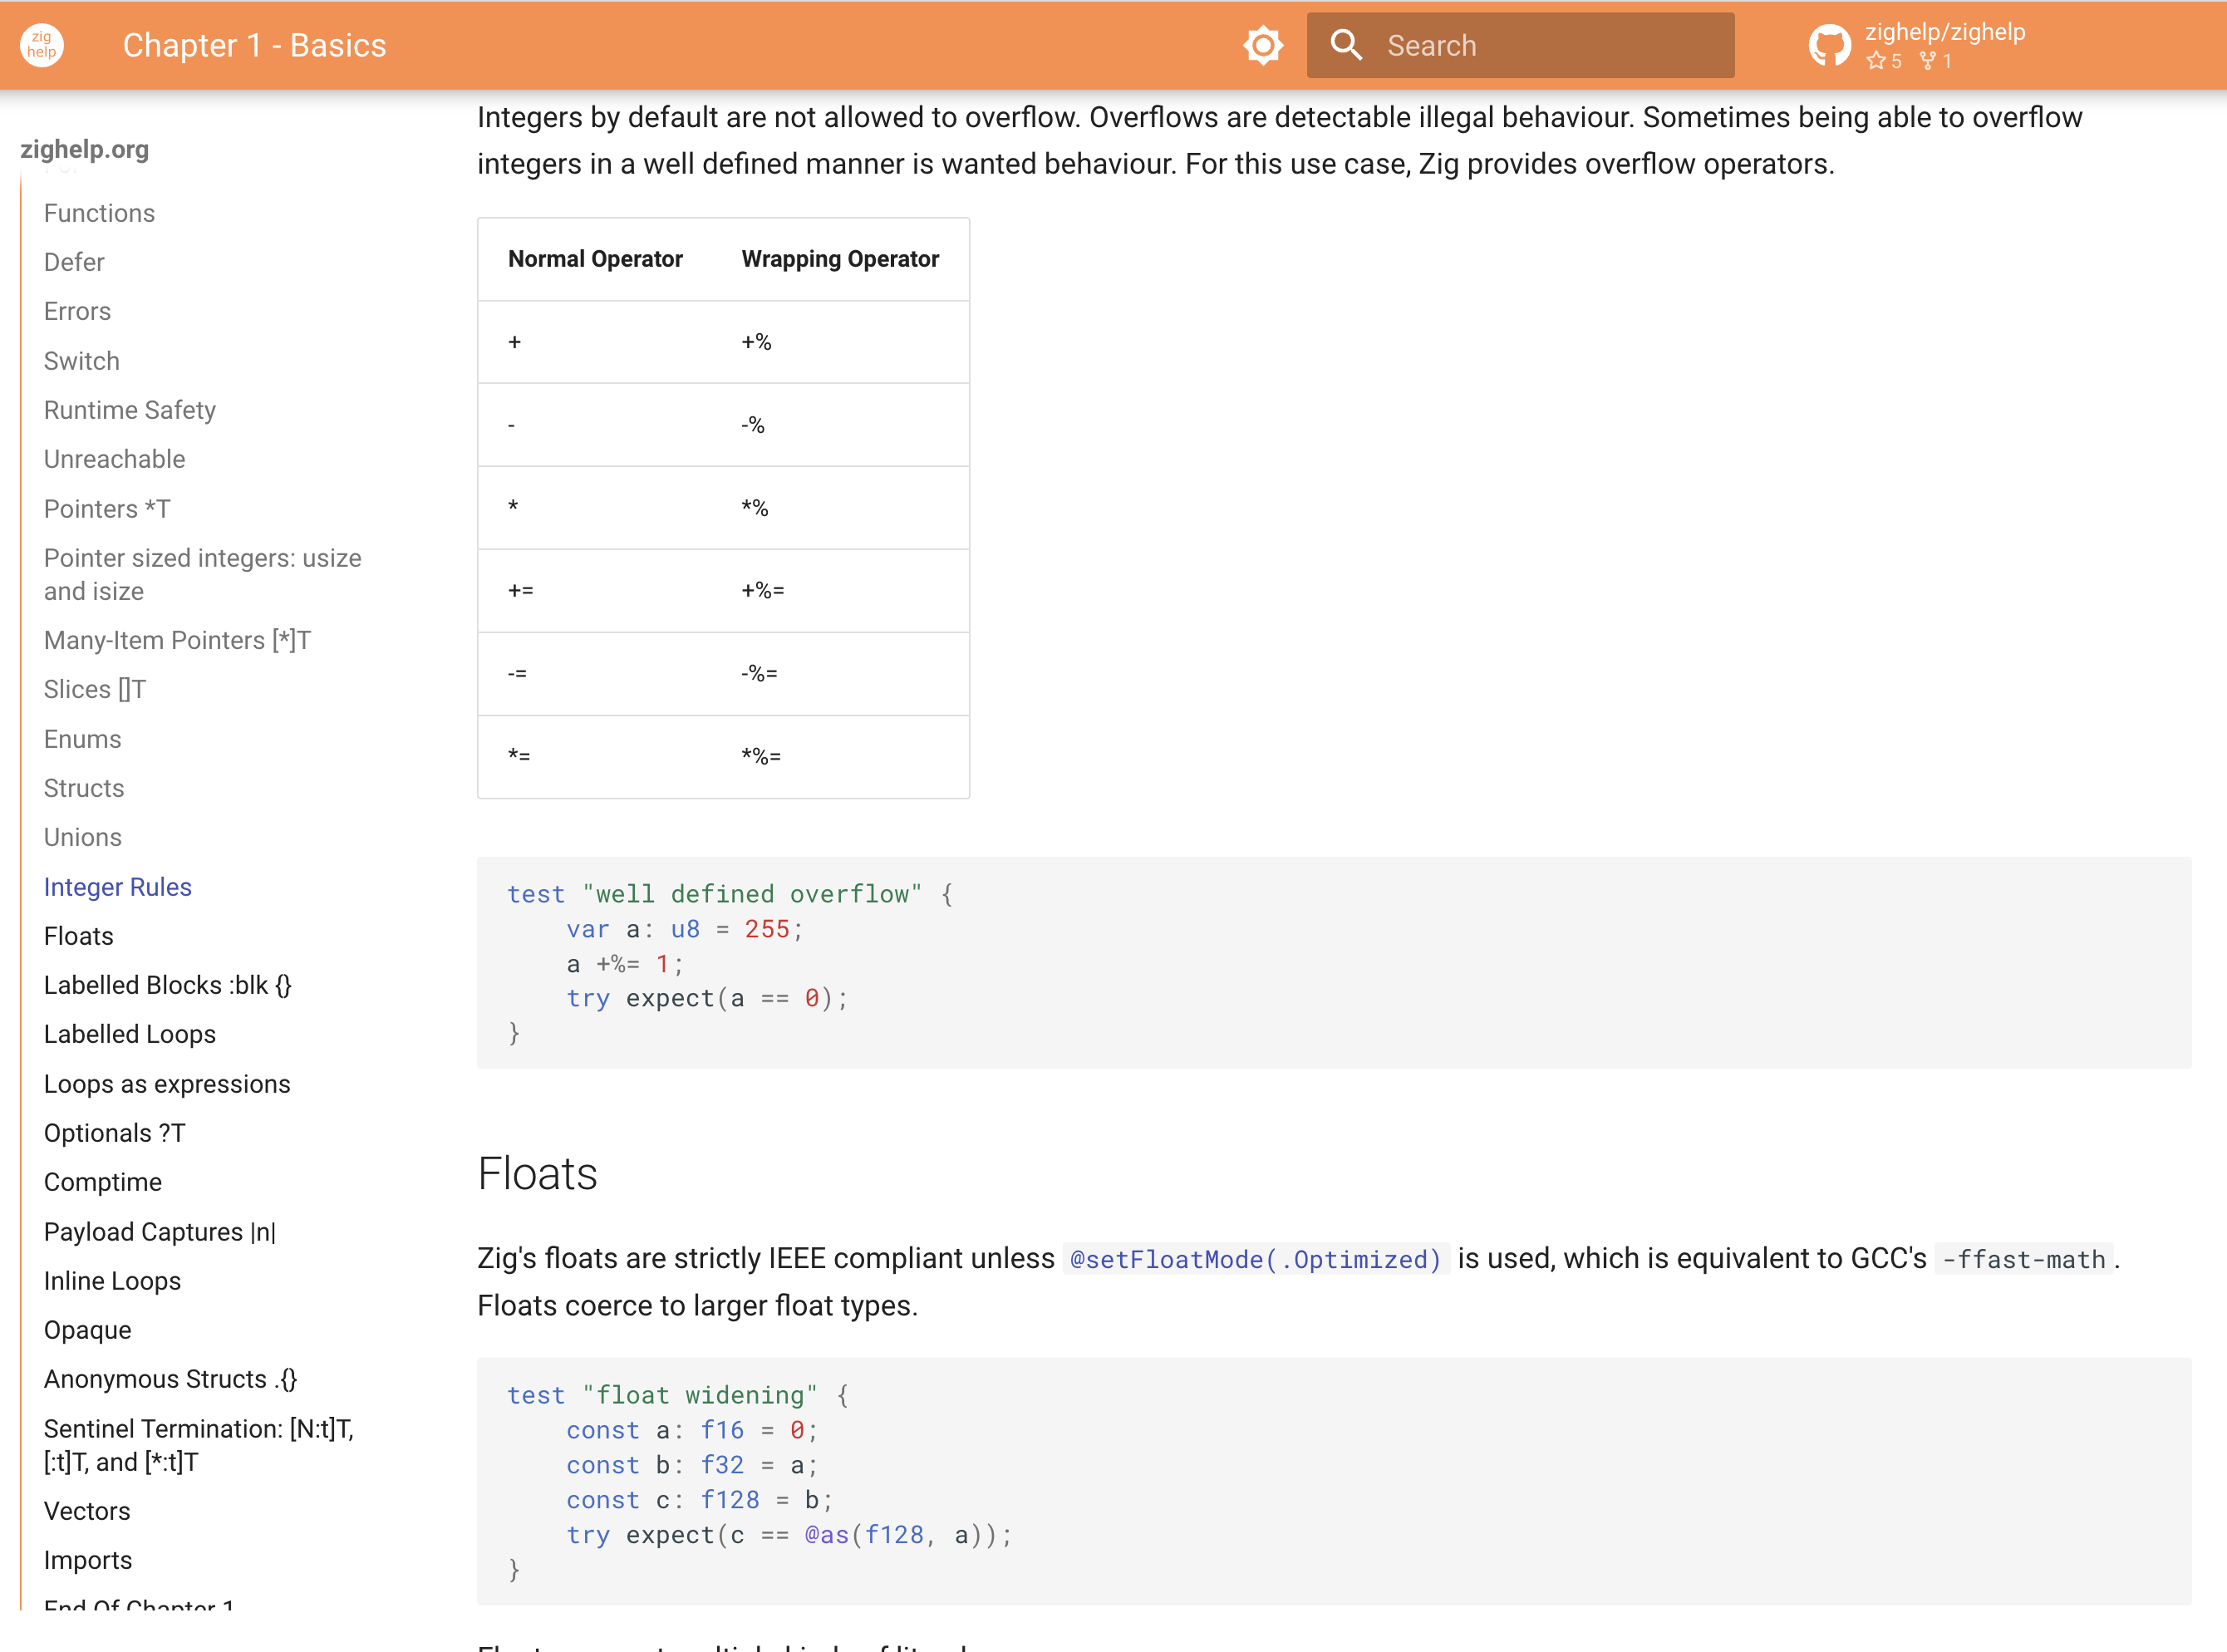Open zighelp.org sidebar title
This screenshot has width=2227, height=1652.
point(85,149)
